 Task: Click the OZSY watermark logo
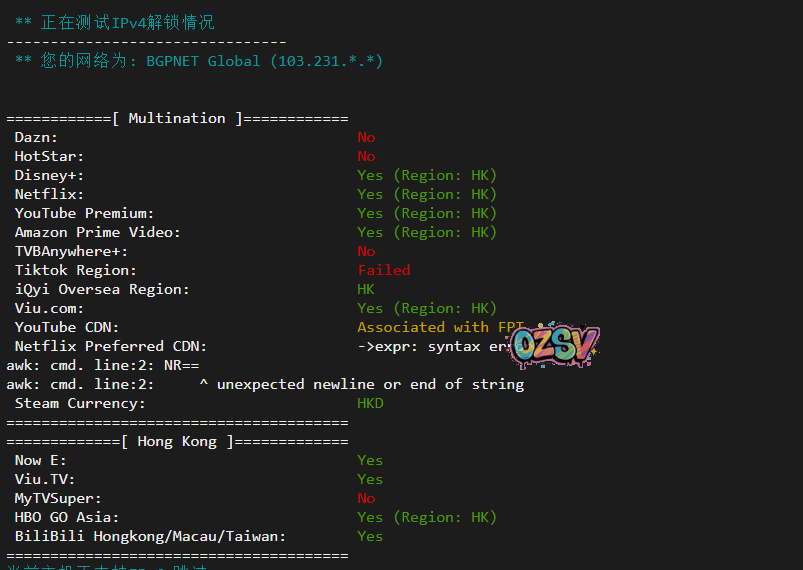click(x=554, y=346)
